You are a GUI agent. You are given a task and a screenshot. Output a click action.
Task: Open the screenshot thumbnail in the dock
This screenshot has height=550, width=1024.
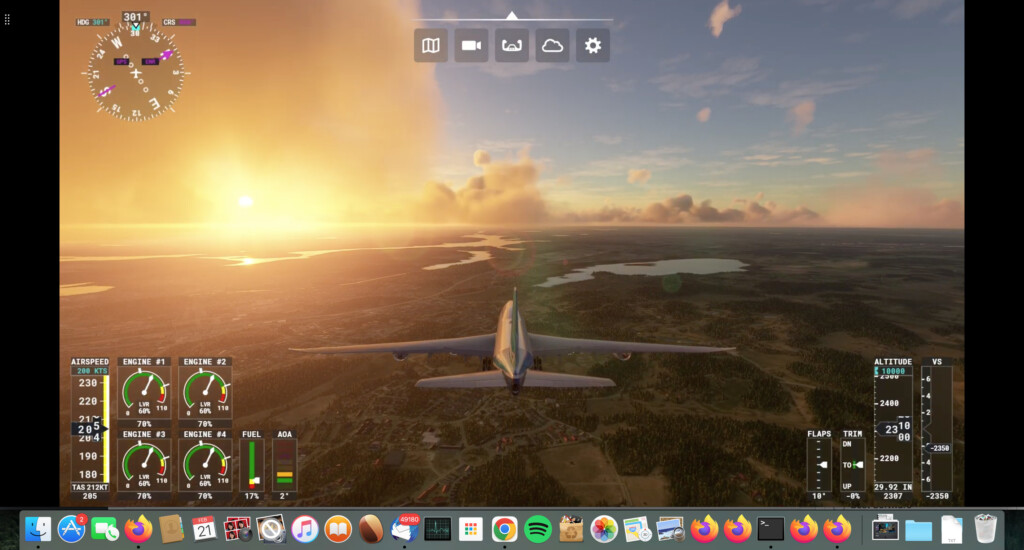click(886, 528)
